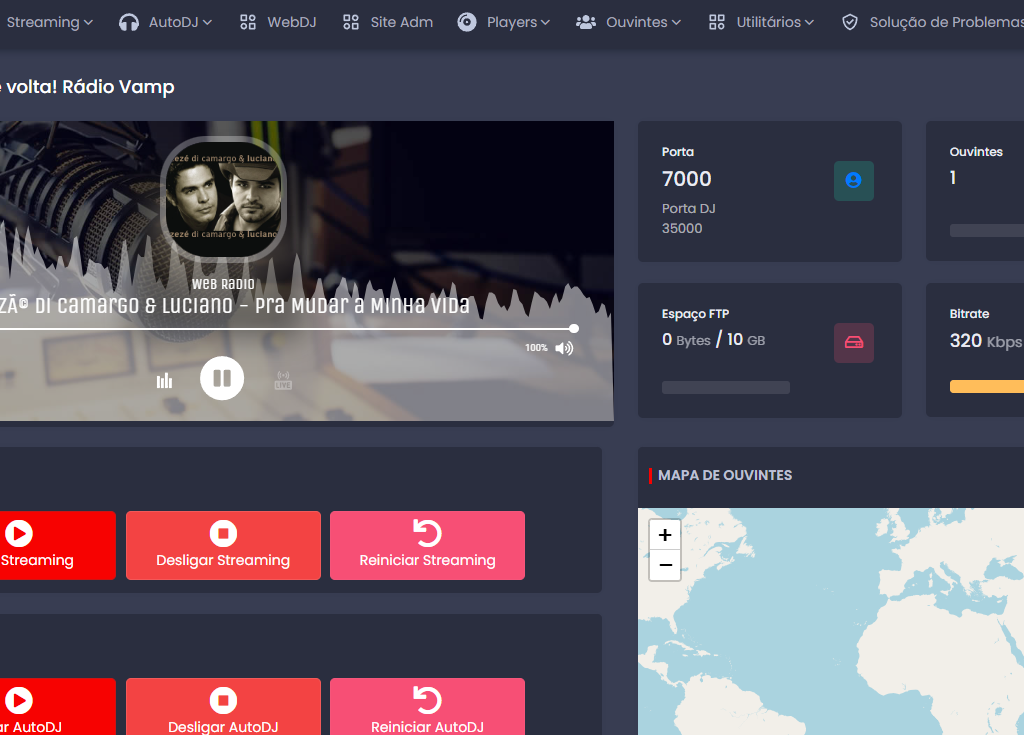Click the MAPA DE OUVINTES heading
Viewport: 1024px width, 735px height.
(725, 476)
